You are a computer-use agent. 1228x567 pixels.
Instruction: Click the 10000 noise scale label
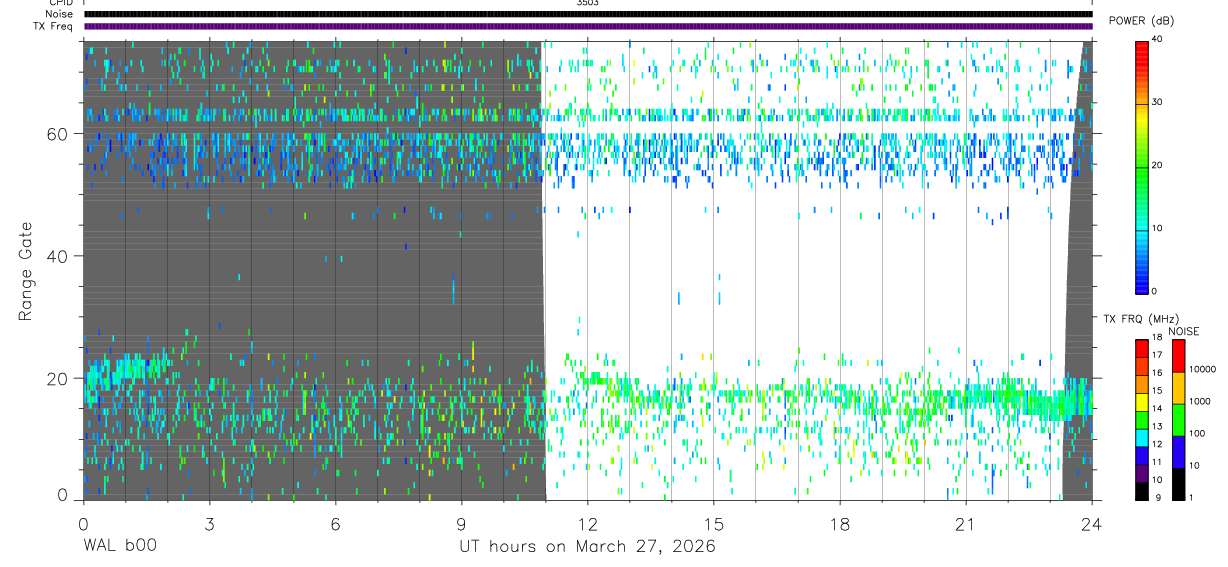pyautogui.click(x=1201, y=369)
